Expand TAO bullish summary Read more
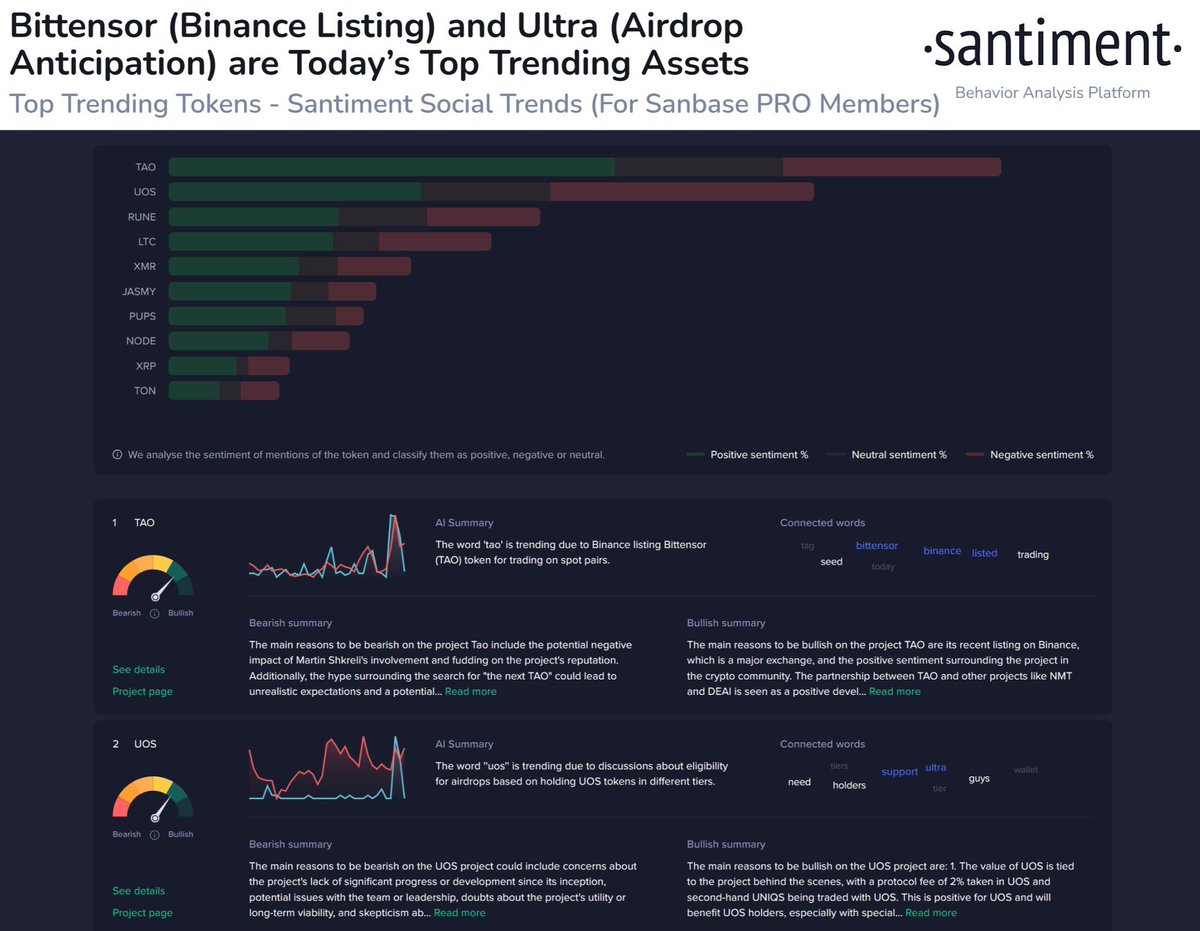1200x931 pixels. coord(895,692)
